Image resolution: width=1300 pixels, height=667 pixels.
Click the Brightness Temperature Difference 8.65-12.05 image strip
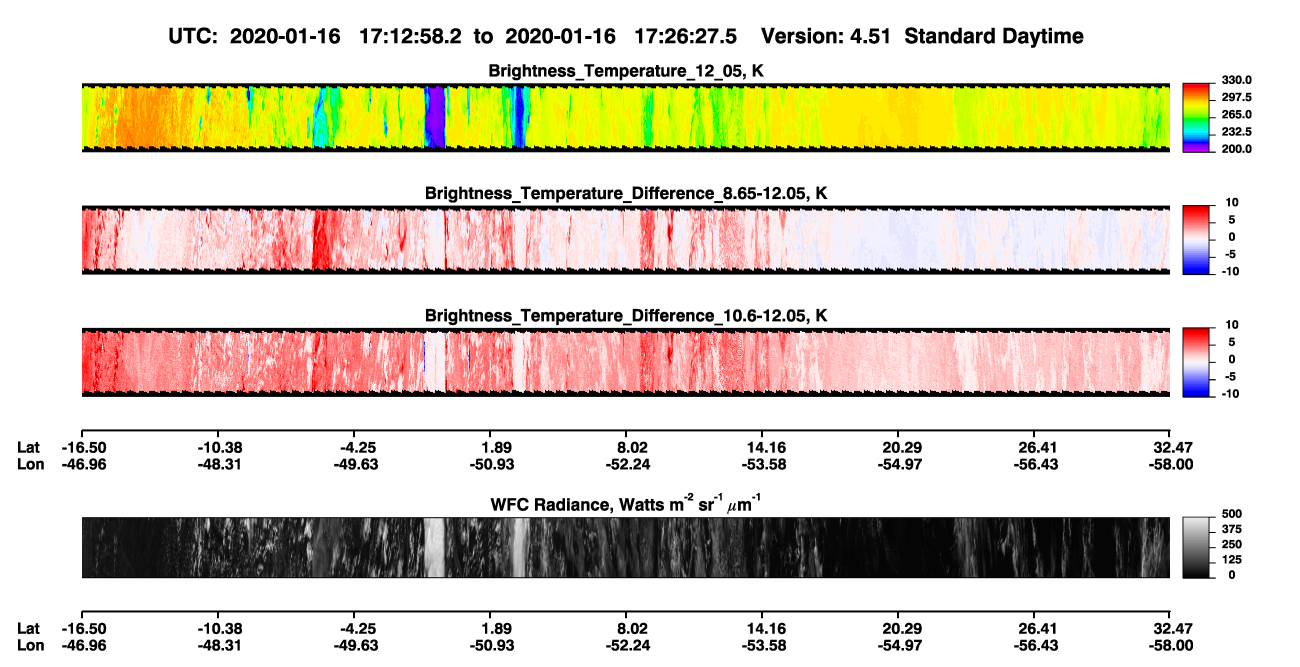point(625,239)
